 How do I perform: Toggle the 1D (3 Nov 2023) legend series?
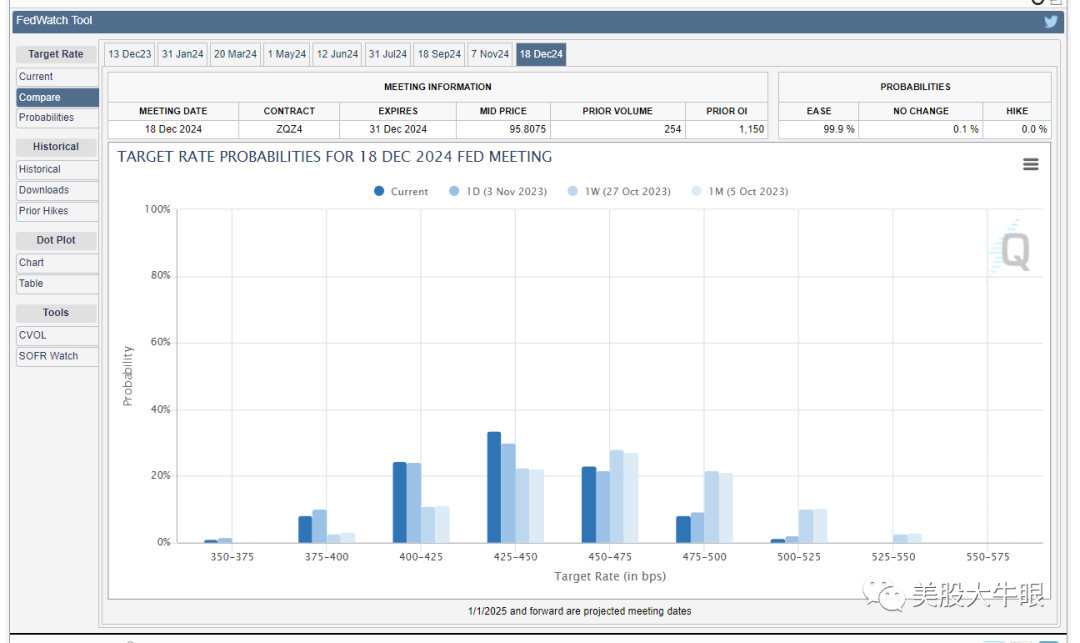(497, 191)
